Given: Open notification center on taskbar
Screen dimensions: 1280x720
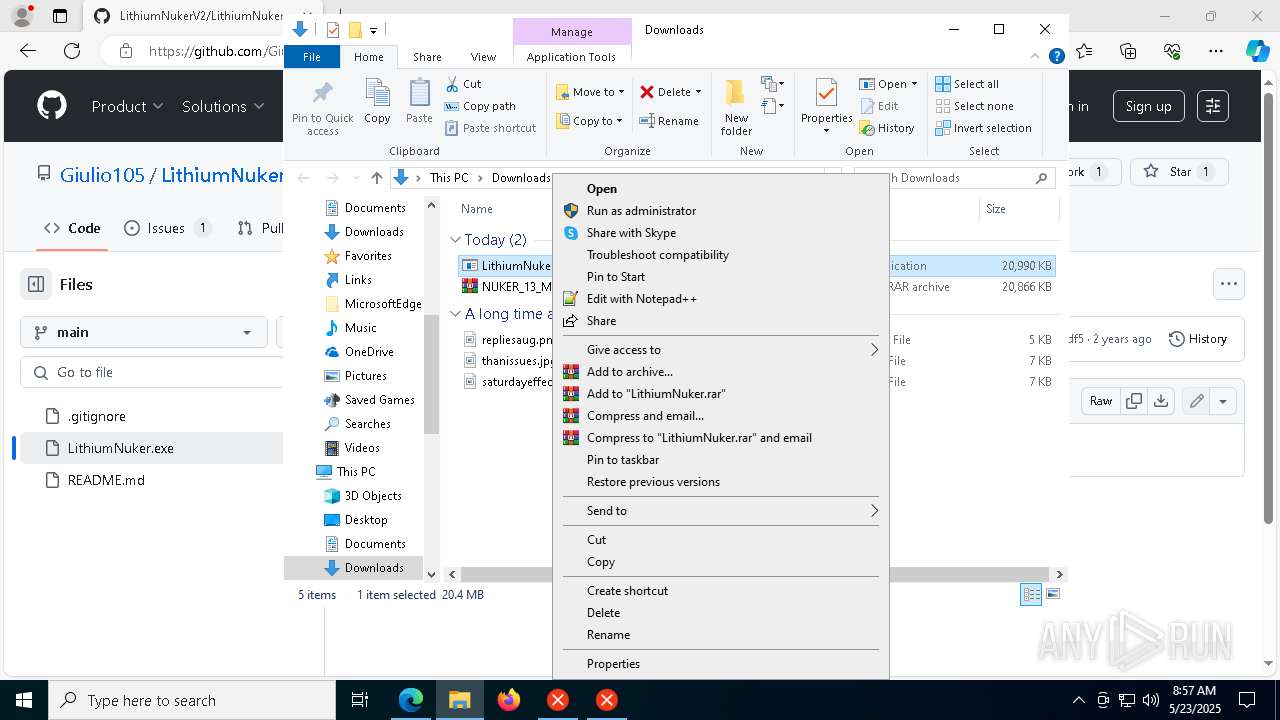Looking at the screenshot, I should [x=1247, y=700].
